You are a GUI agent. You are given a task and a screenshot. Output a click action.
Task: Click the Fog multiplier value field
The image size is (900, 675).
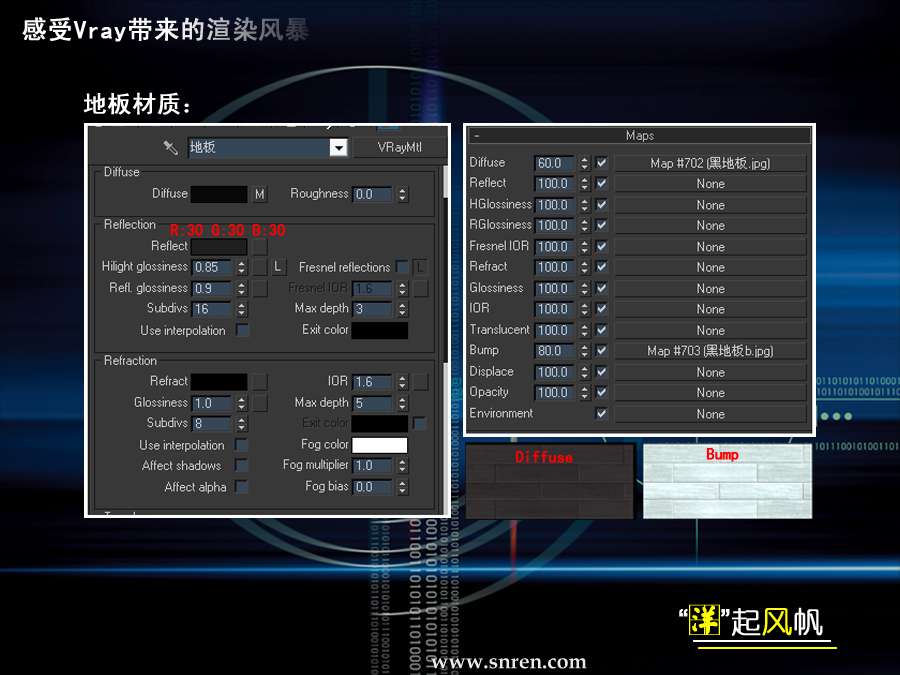(x=373, y=465)
